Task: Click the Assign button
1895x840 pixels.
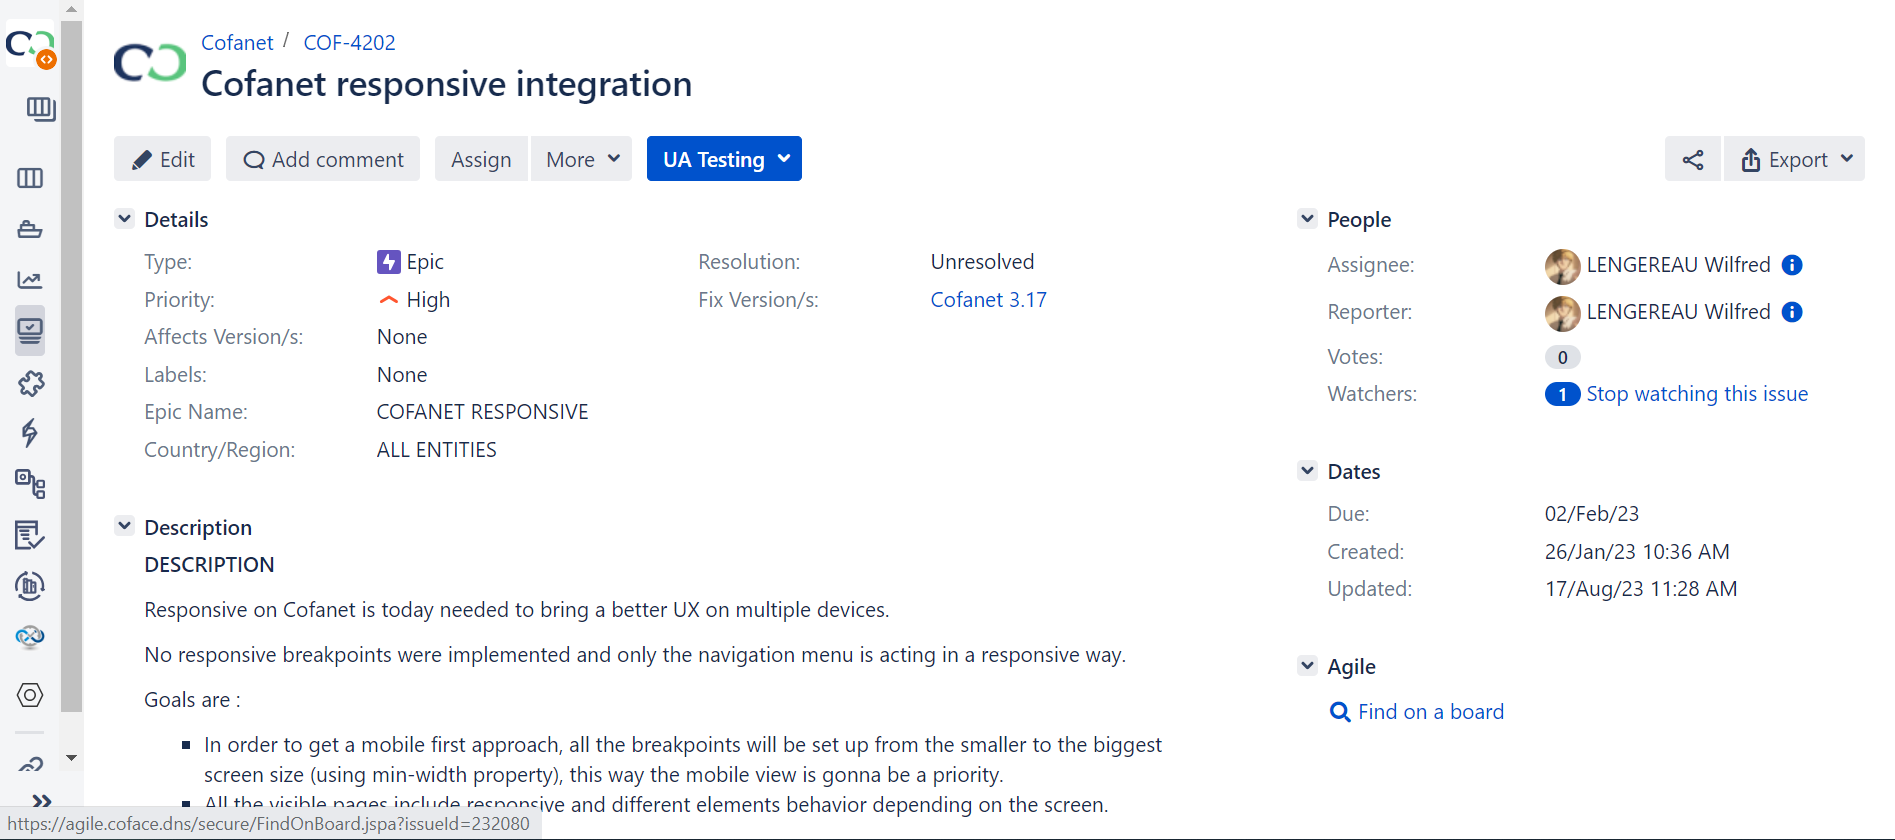Action: [481, 159]
